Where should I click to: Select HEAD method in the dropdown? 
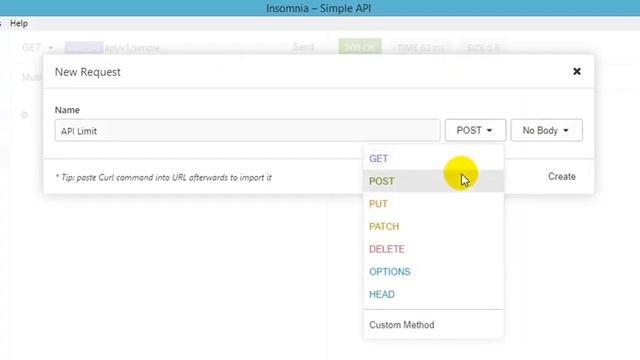[433, 294]
